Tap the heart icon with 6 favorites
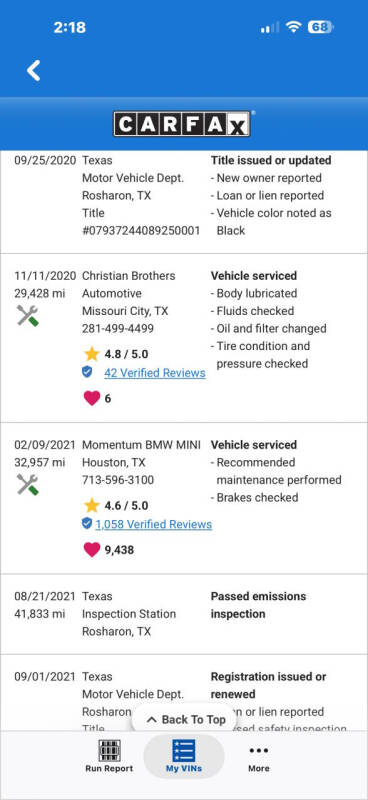 point(92,398)
